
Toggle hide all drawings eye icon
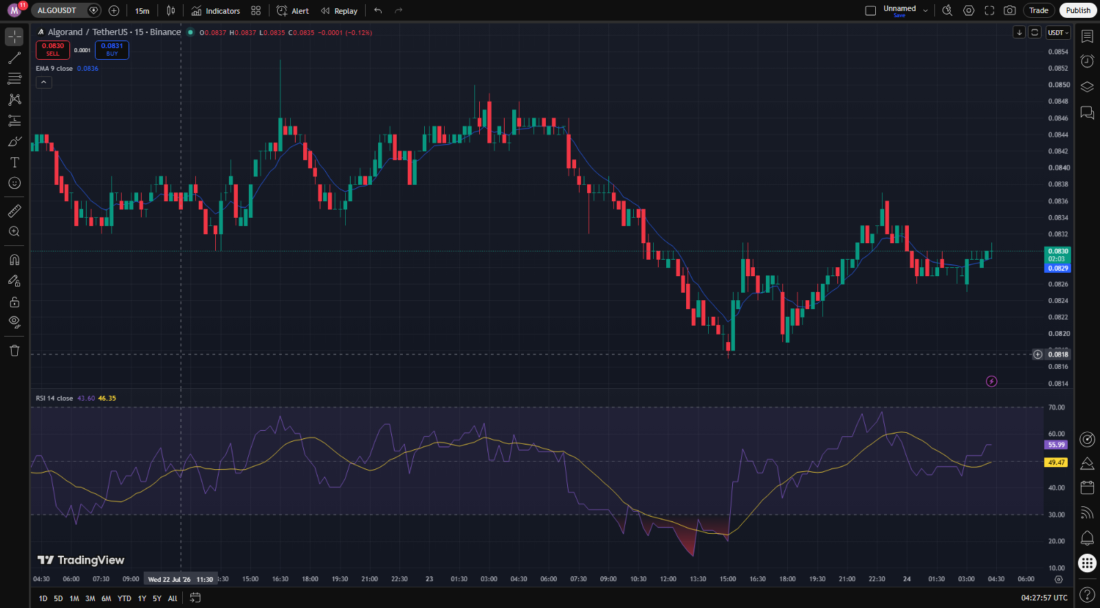[x=14, y=322]
